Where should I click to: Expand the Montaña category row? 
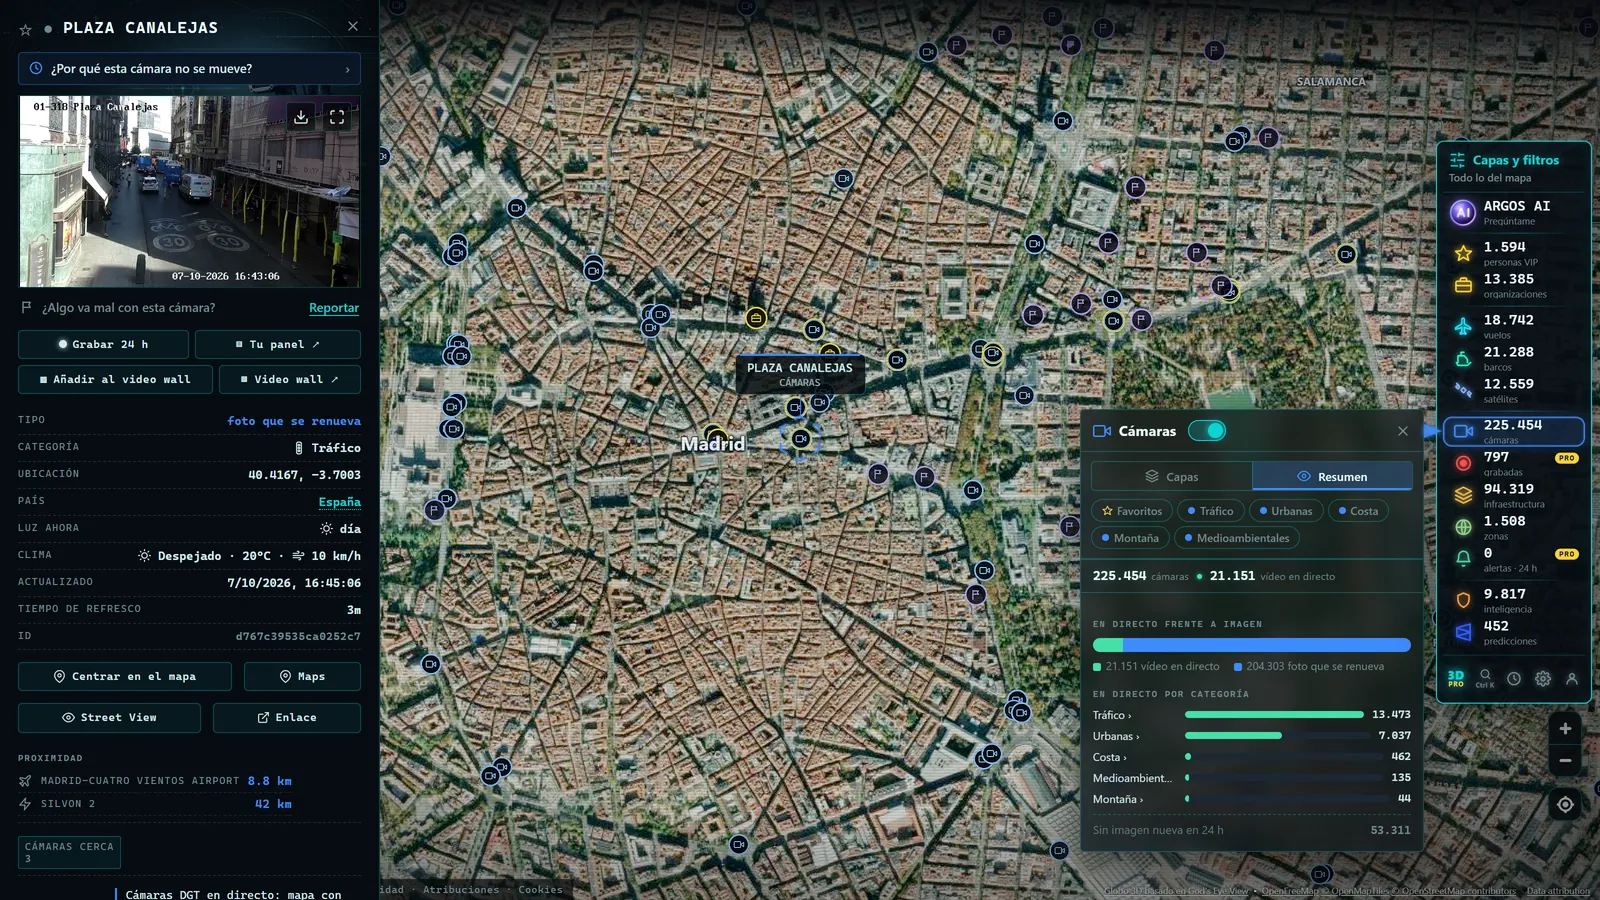point(1252,799)
